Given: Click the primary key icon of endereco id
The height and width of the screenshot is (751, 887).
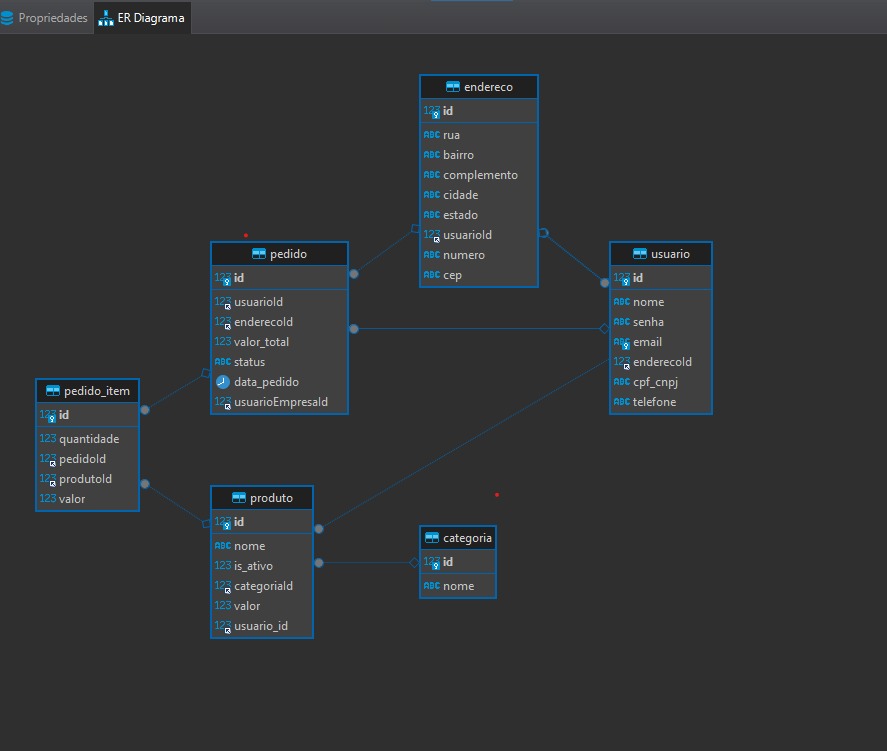Looking at the screenshot, I should point(432,111).
